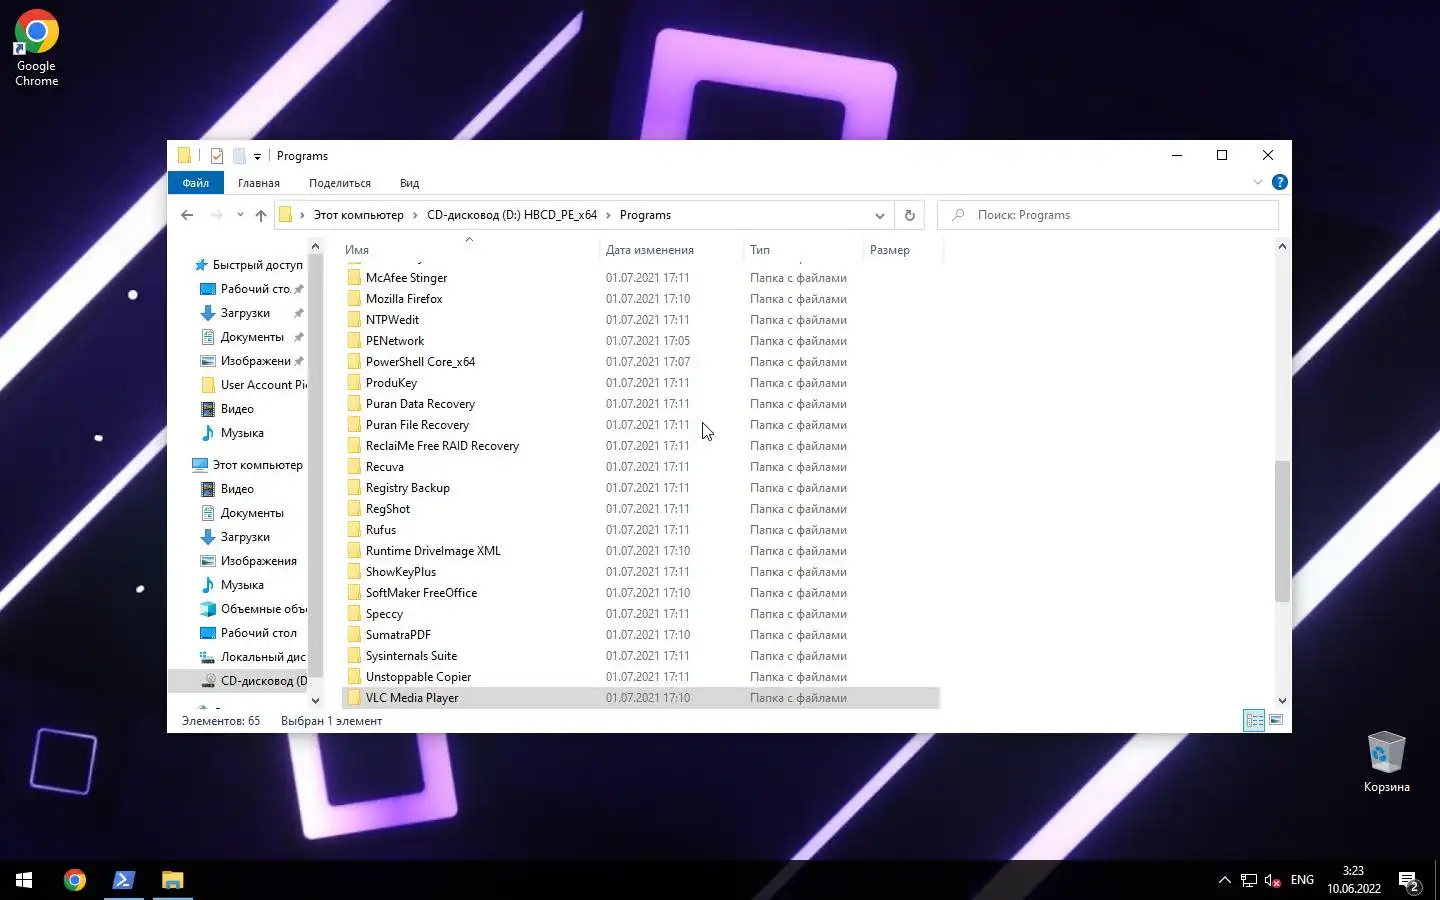Open the Windows Start menu

coord(24,880)
